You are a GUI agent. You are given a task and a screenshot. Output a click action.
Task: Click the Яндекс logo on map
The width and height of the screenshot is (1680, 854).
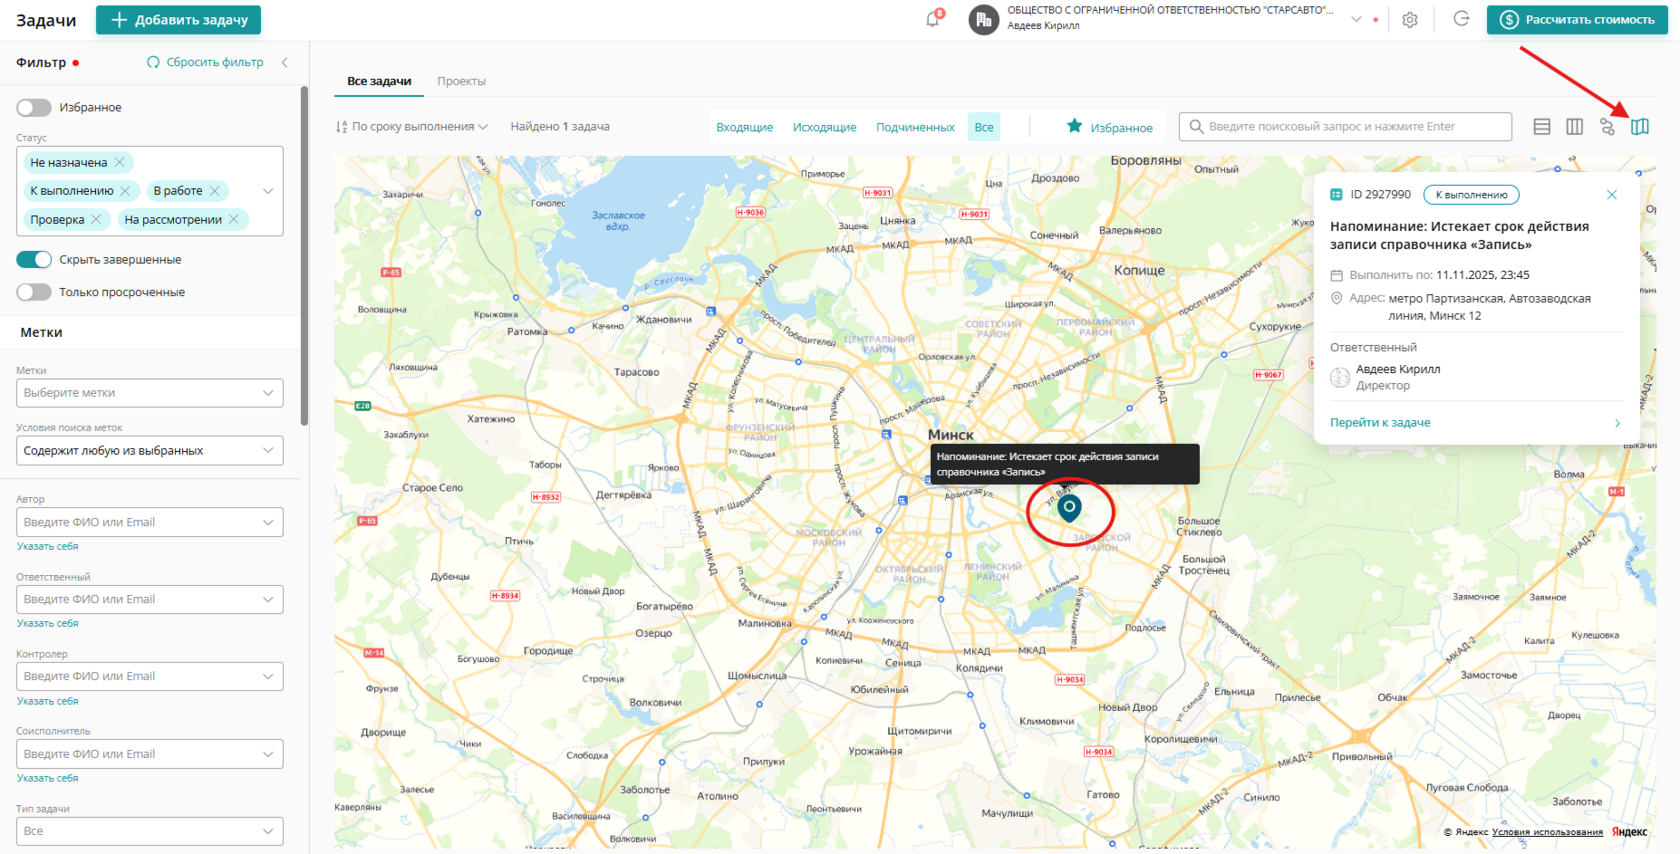click(1630, 832)
